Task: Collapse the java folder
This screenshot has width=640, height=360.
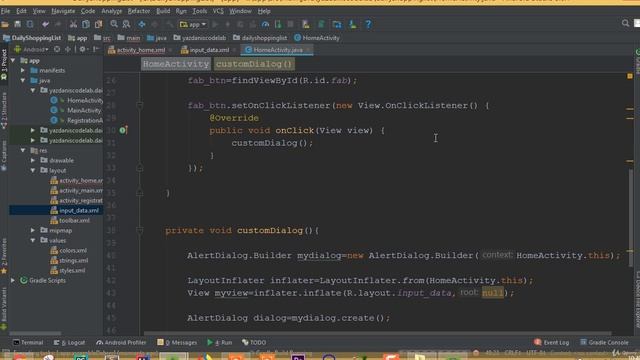Action: 23,80
